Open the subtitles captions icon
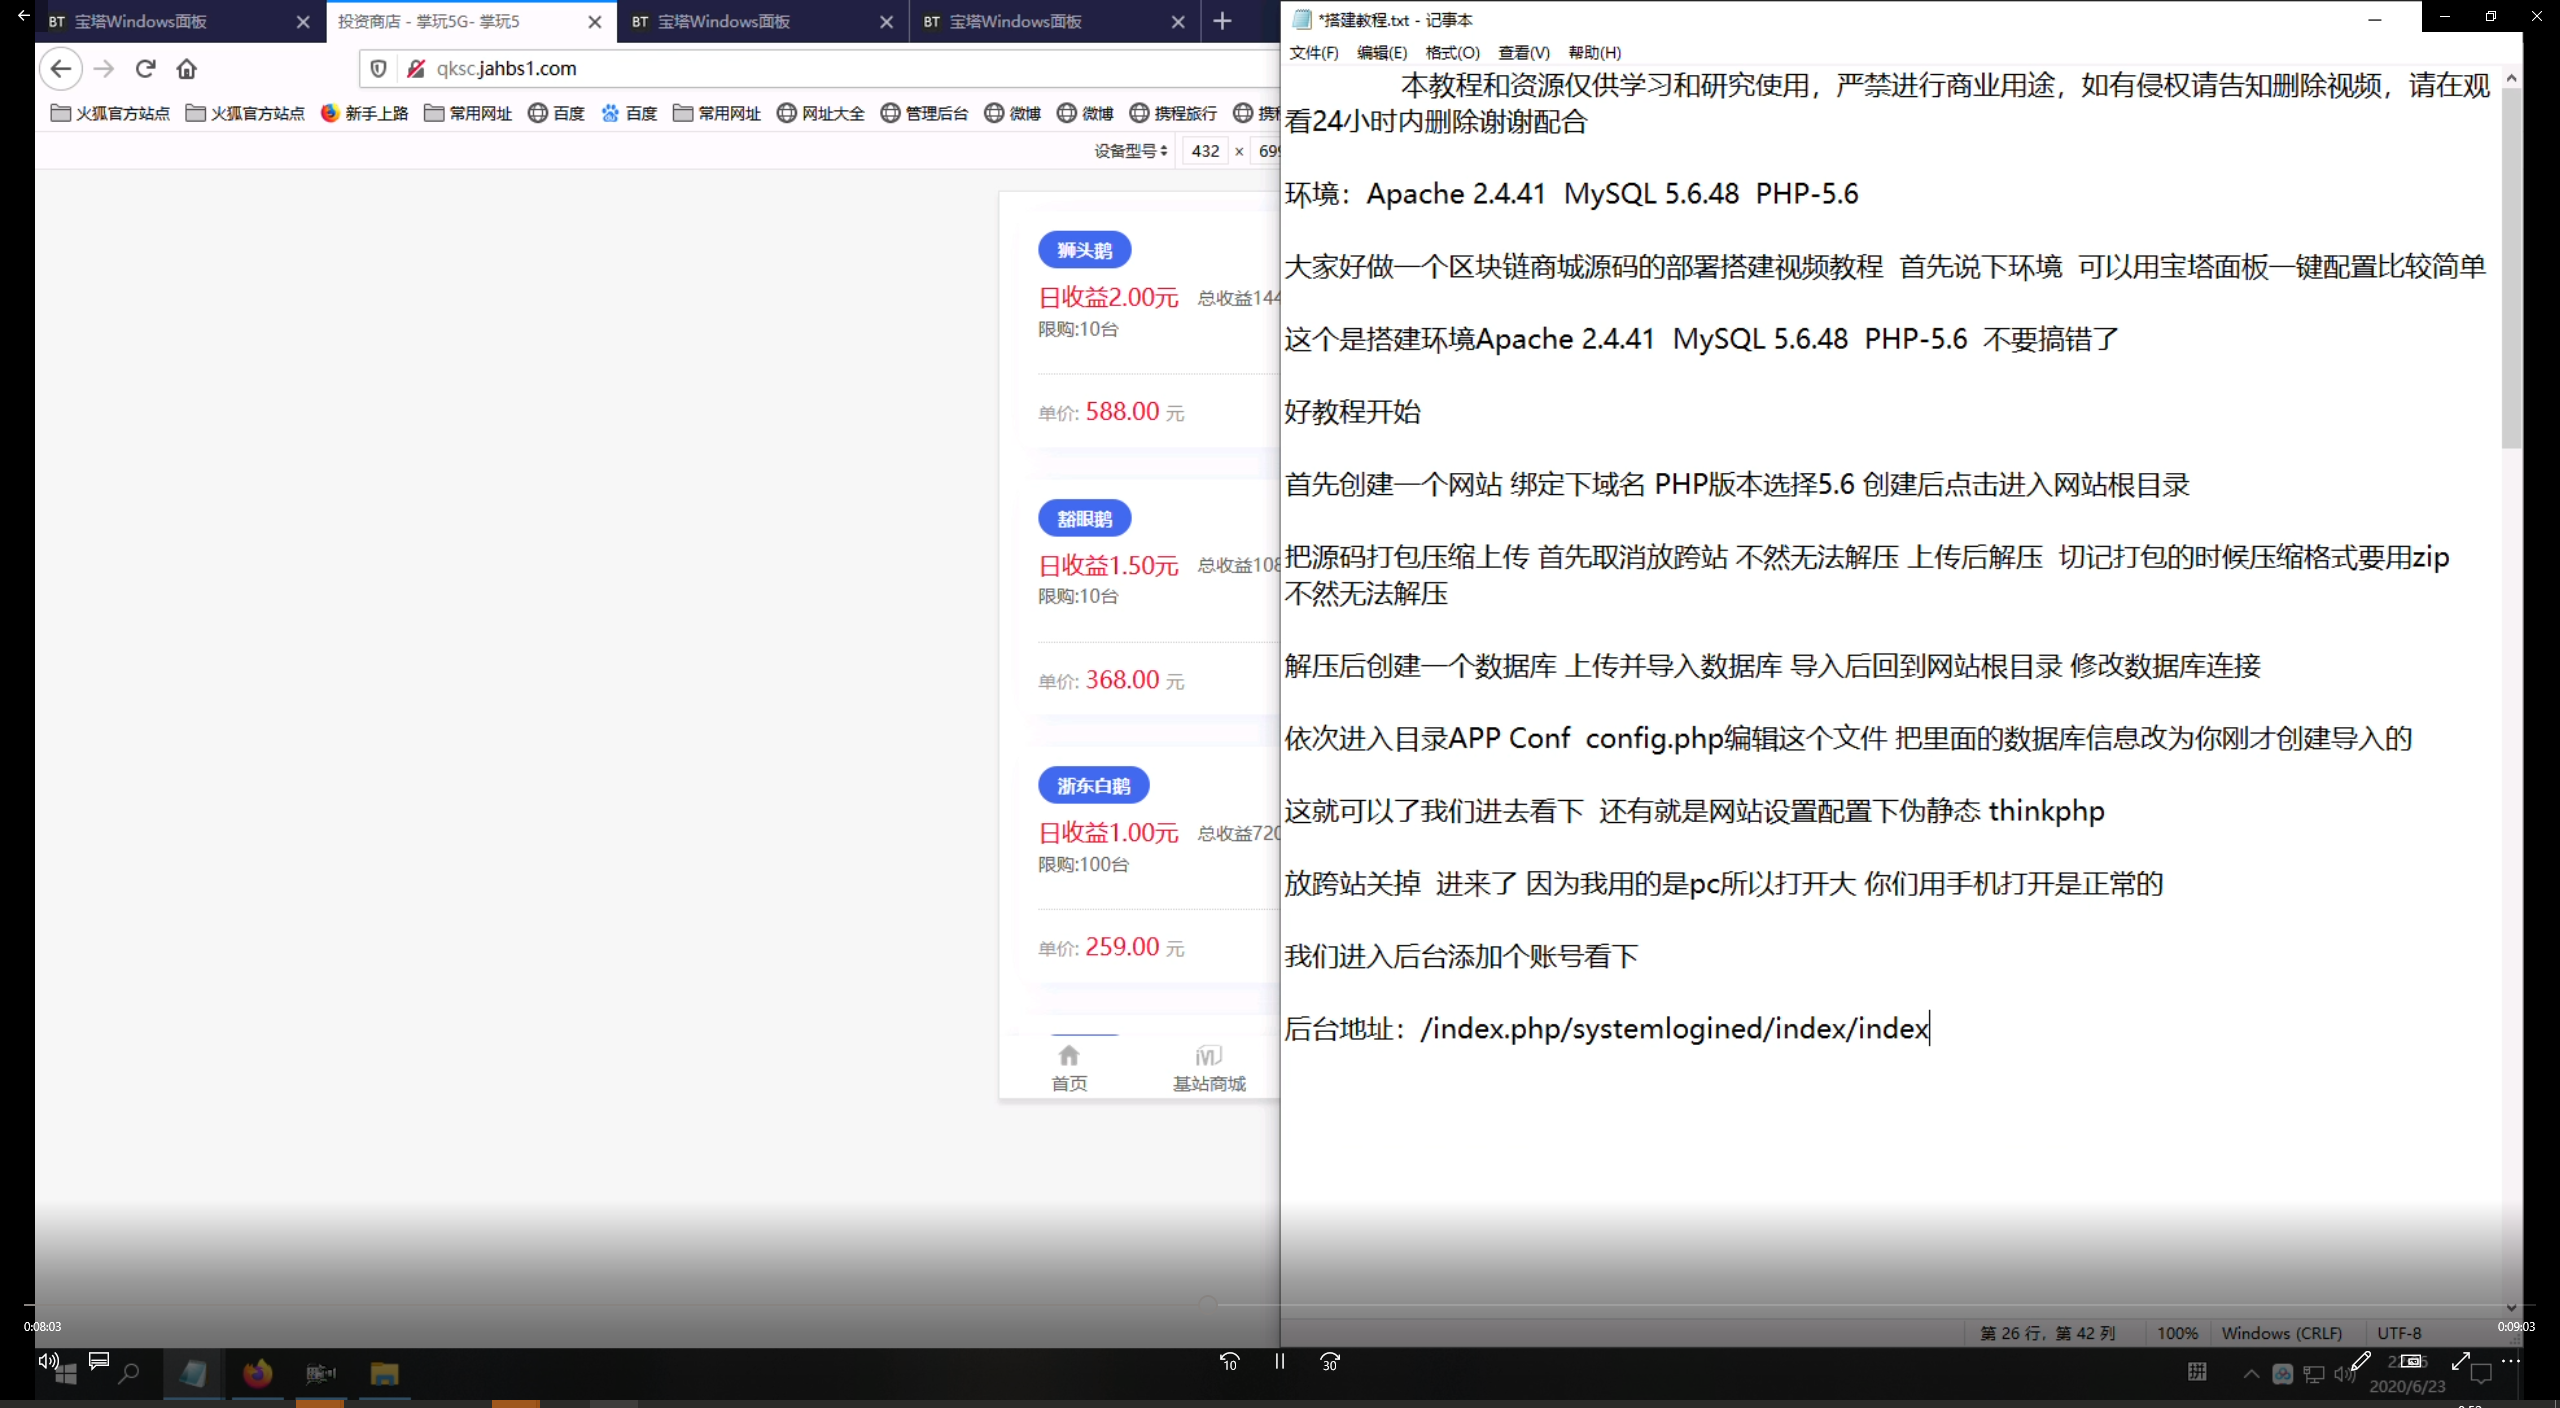The height and width of the screenshot is (1408, 2560). pyautogui.click(x=98, y=1361)
